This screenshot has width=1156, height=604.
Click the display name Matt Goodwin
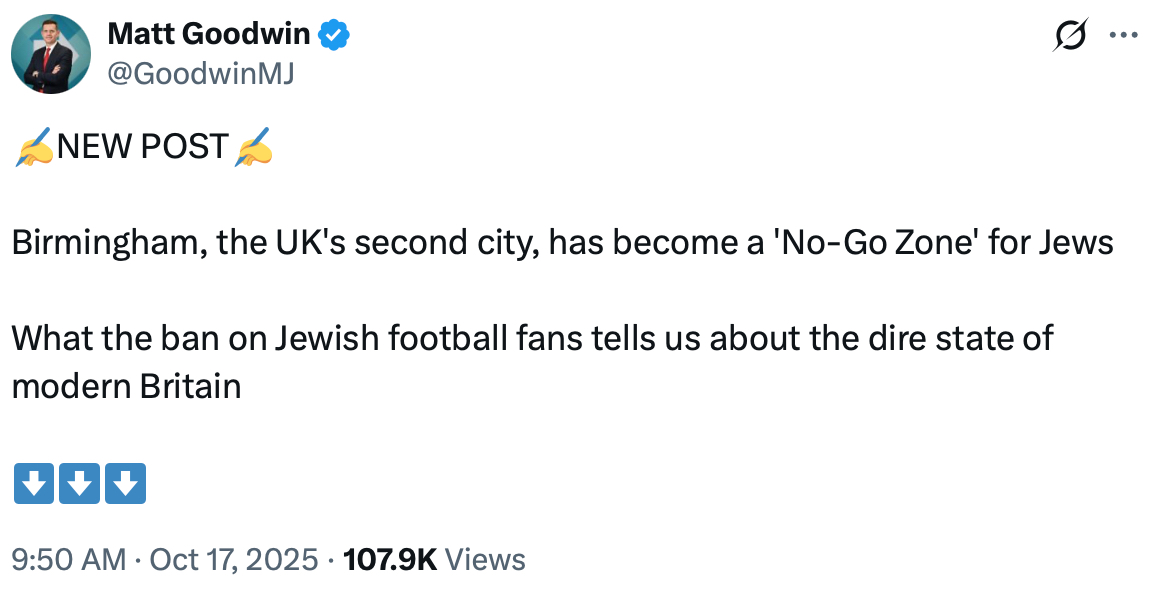209,34
